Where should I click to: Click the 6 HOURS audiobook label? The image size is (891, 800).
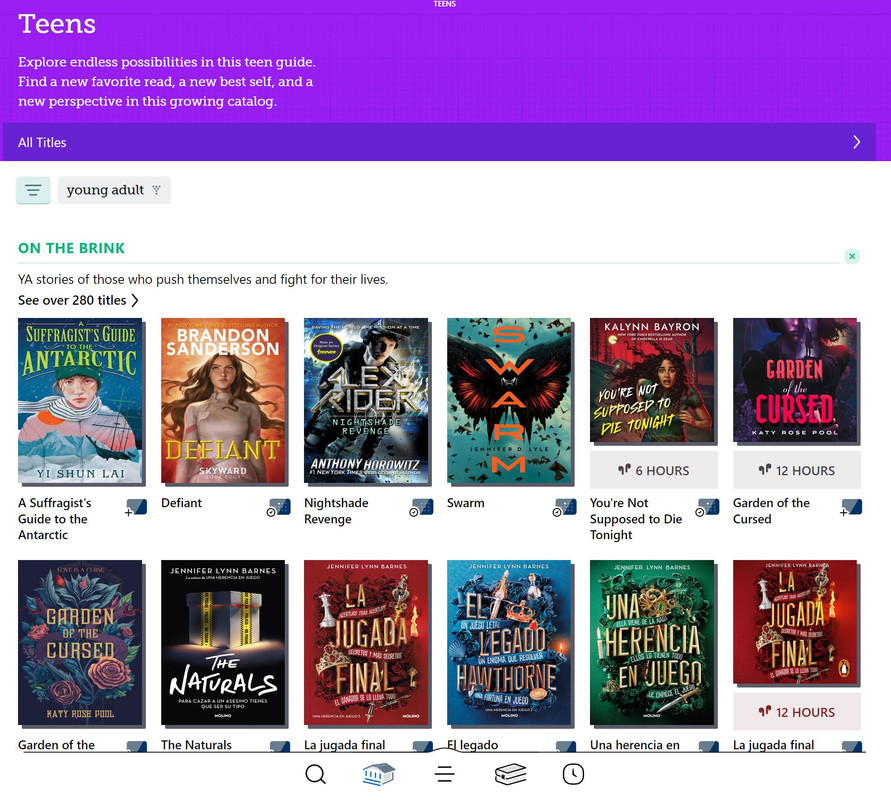[x=654, y=470]
